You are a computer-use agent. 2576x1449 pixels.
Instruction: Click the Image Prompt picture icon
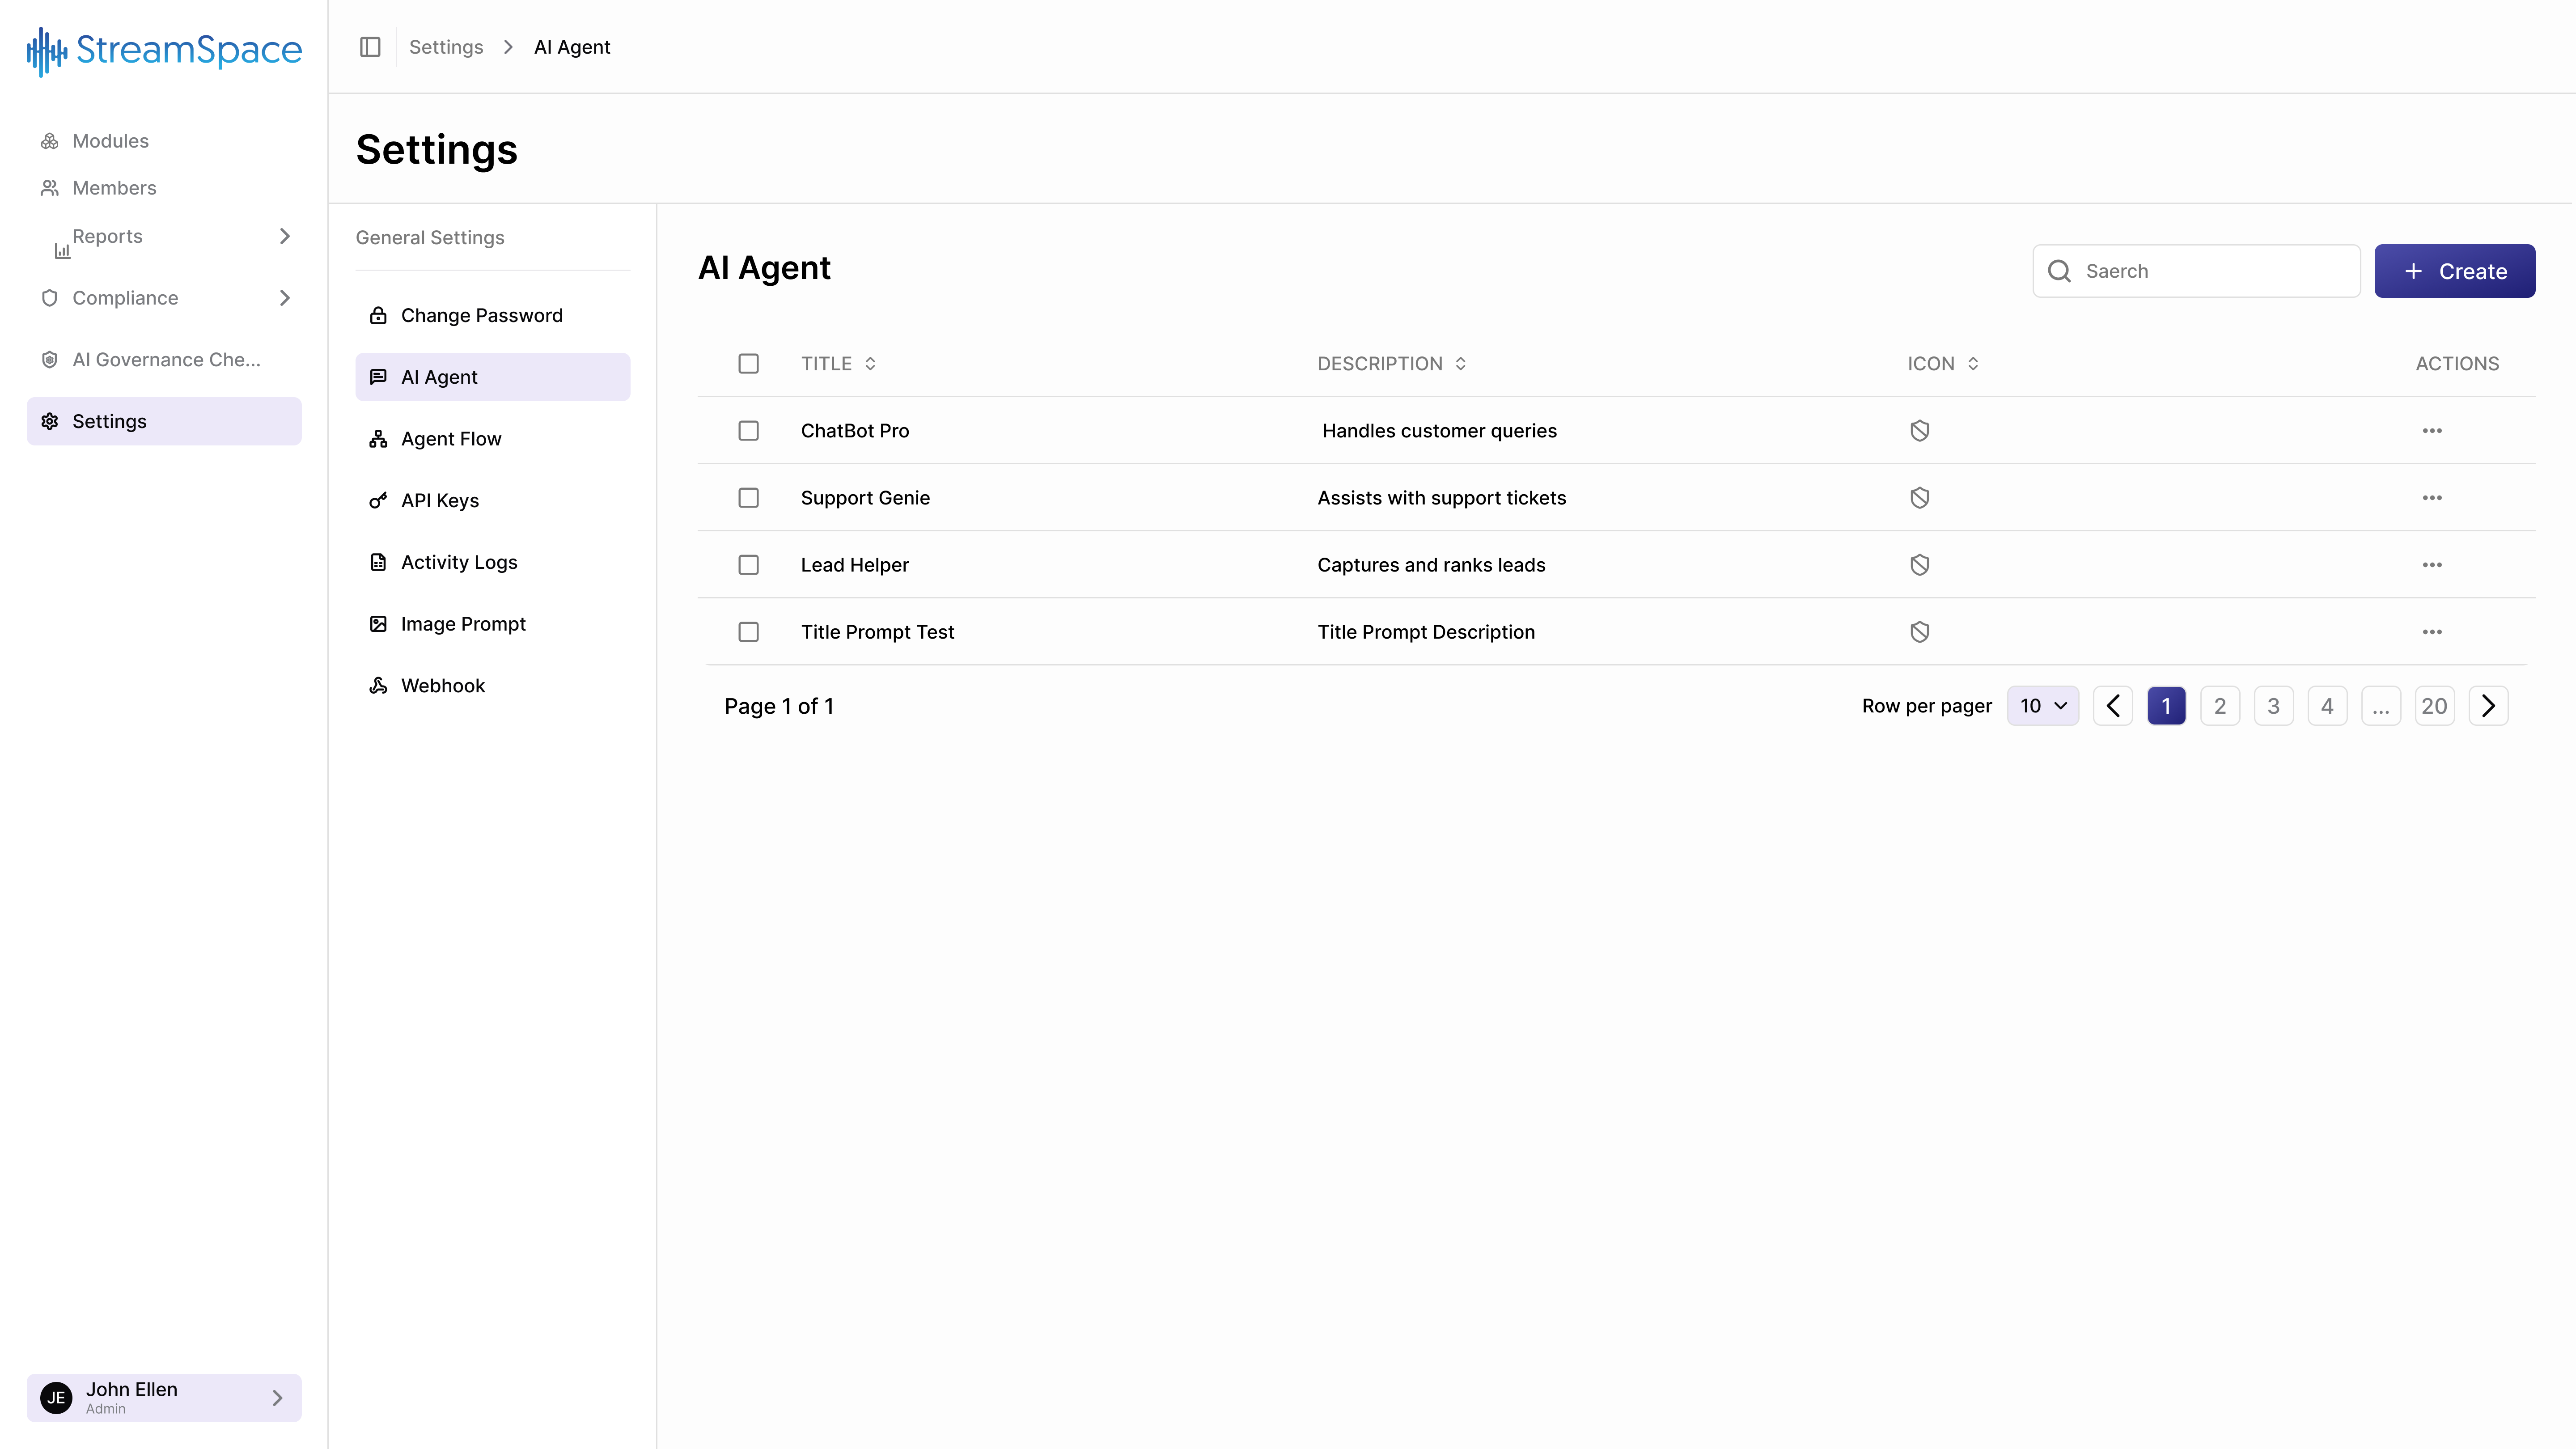coord(378,624)
